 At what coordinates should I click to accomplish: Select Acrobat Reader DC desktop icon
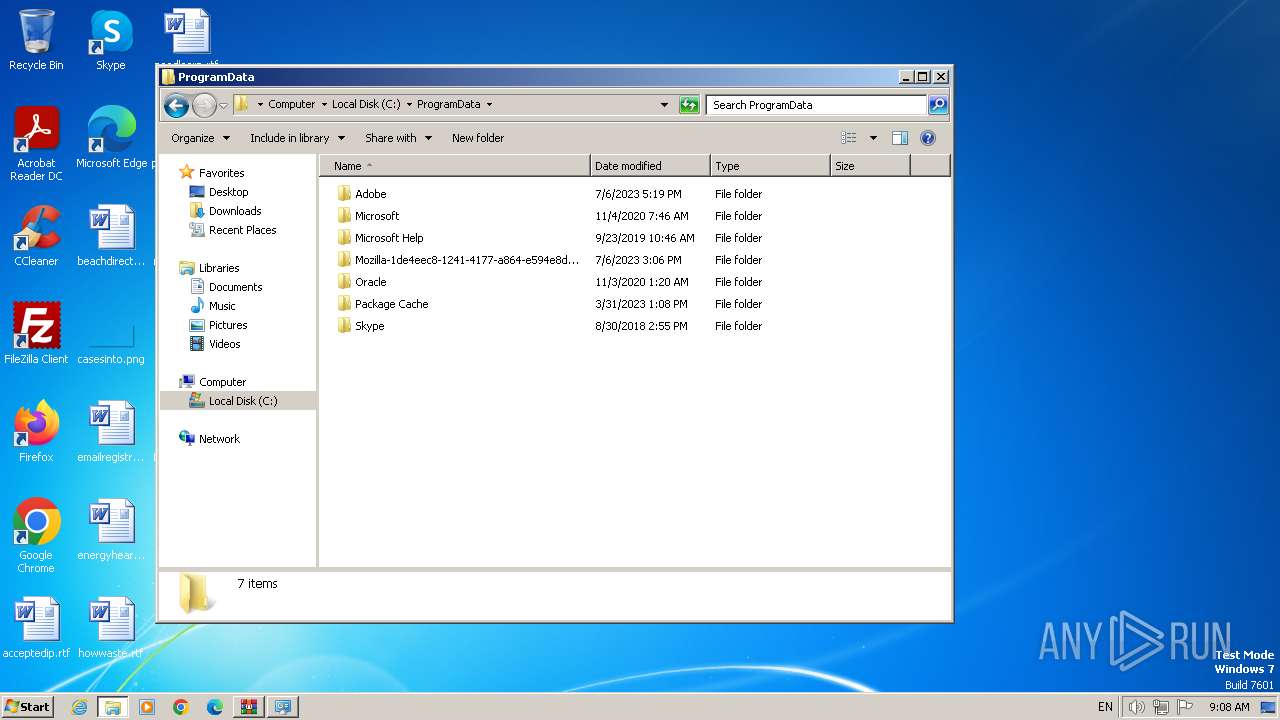(36, 144)
